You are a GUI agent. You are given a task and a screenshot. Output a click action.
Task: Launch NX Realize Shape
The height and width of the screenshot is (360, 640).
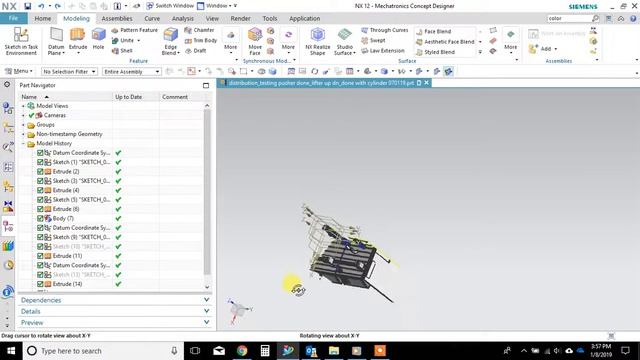click(318, 41)
